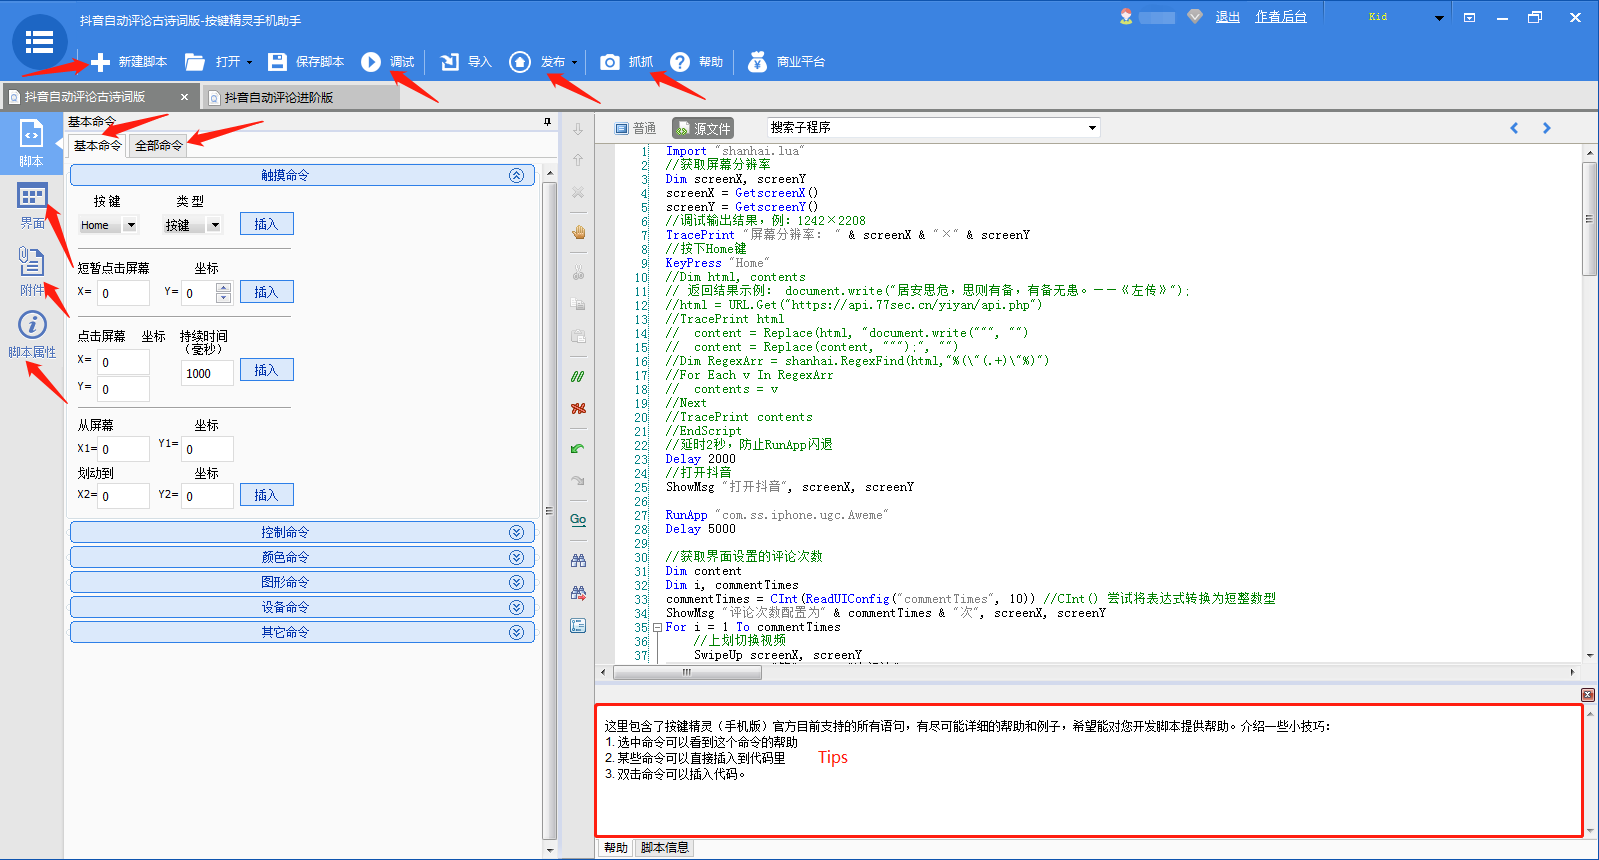The height and width of the screenshot is (860, 1599).
Task: Click the 保存脚本 floppy disk icon
Action: [x=278, y=62]
